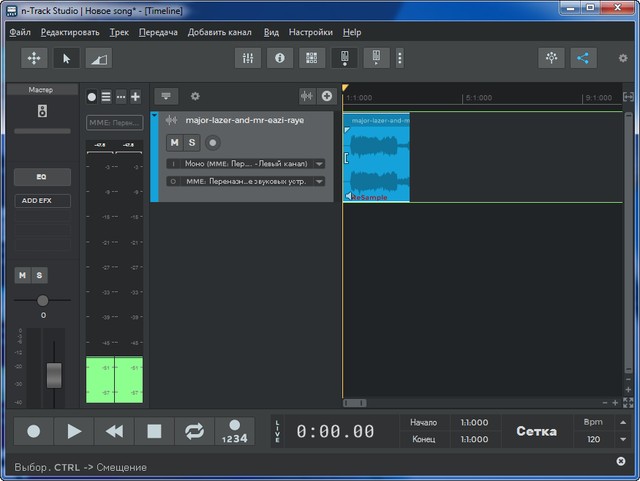This screenshot has width=640, height=481.
Task: Open the info icon in top toolbar
Action: tap(279, 58)
